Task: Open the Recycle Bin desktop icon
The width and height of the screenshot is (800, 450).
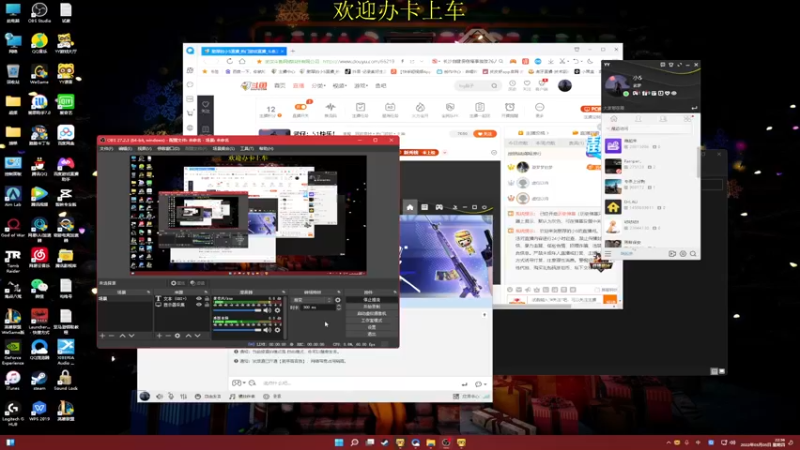Action: tap(13, 73)
